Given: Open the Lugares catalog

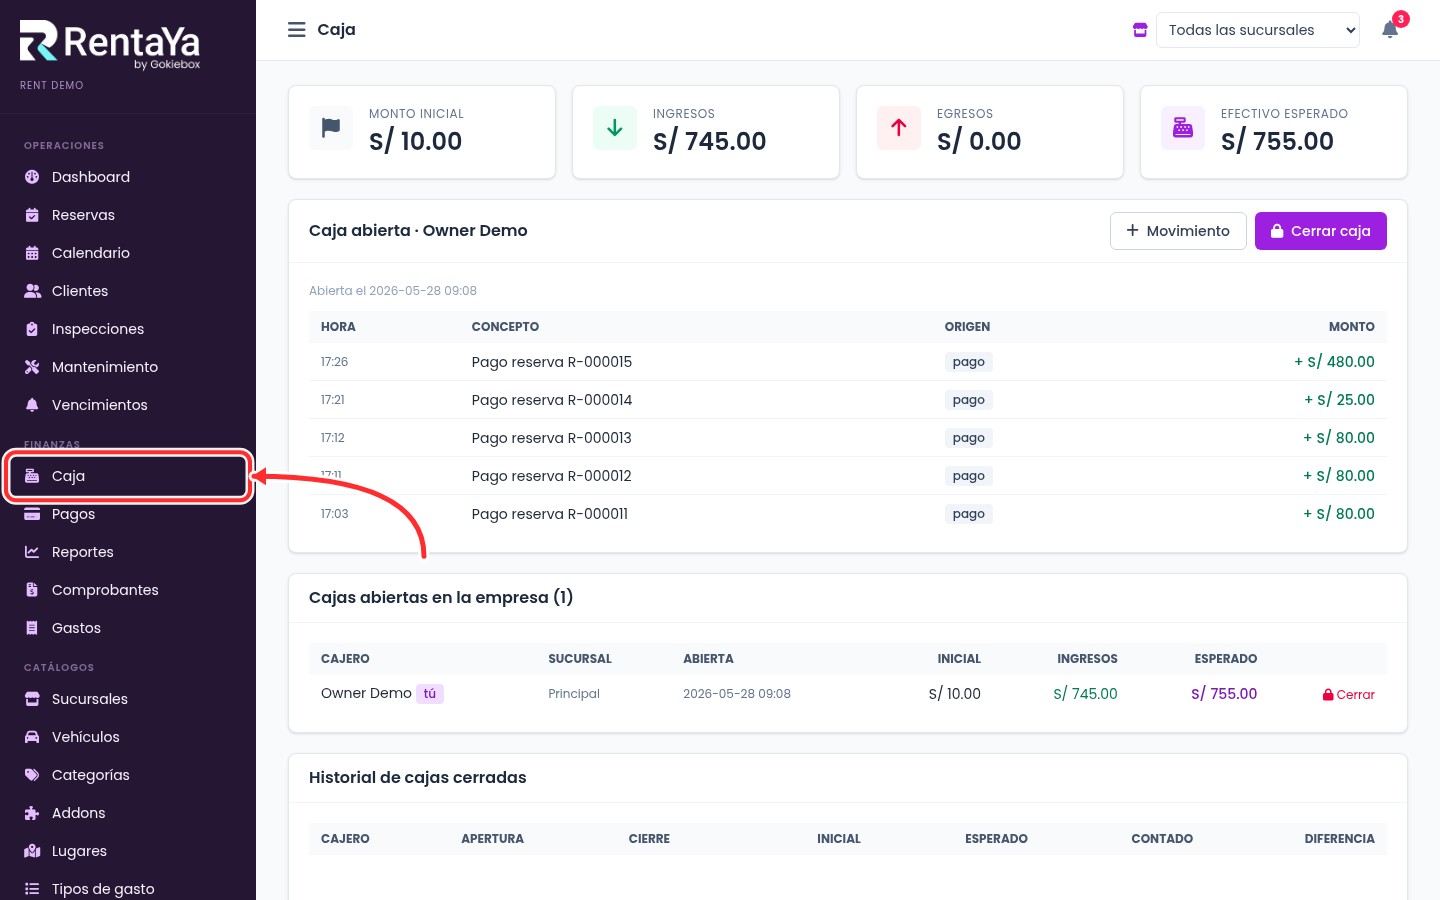Looking at the screenshot, I should point(128,851).
